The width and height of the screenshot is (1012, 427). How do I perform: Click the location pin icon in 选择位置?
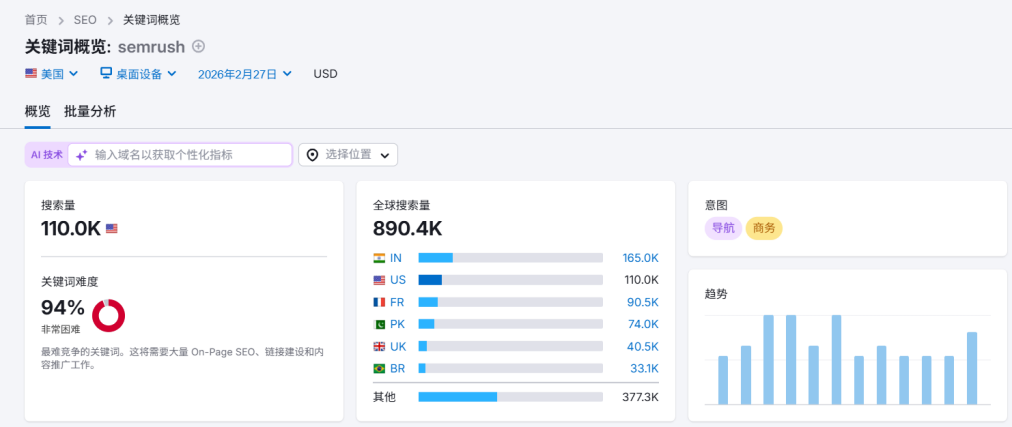click(312, 155)
